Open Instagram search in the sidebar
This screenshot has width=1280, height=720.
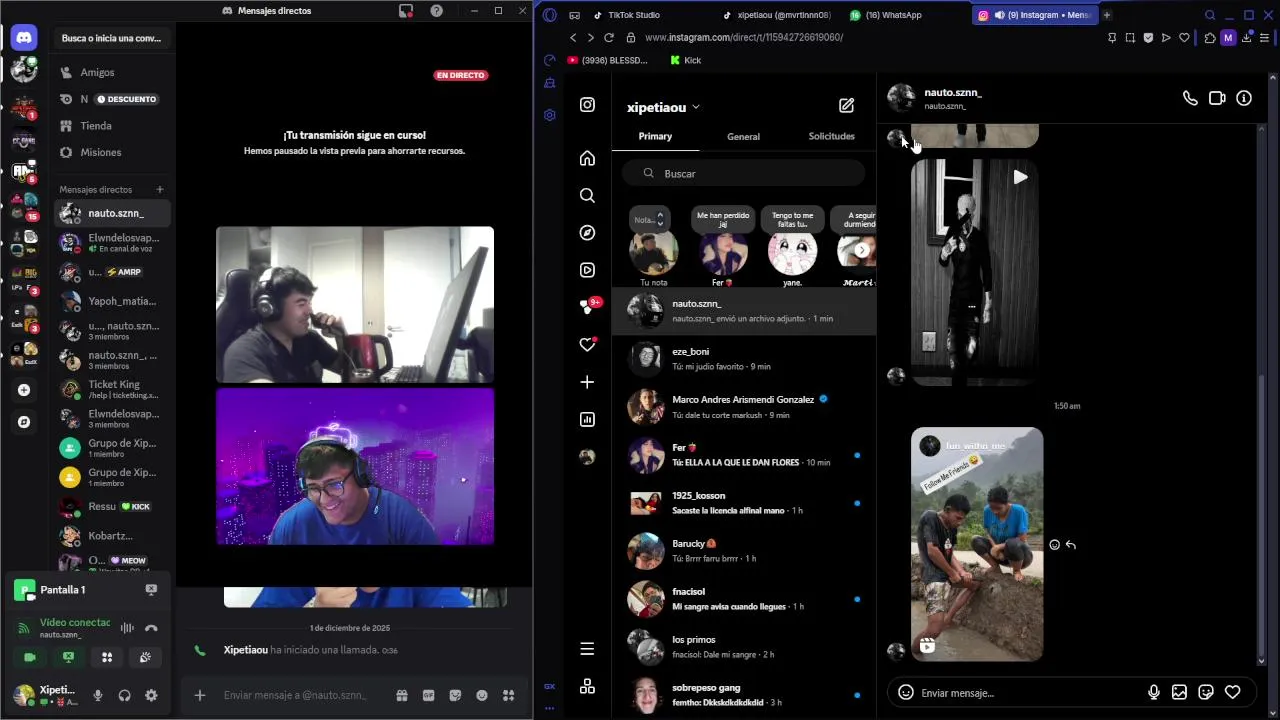[x=587, y=195]
